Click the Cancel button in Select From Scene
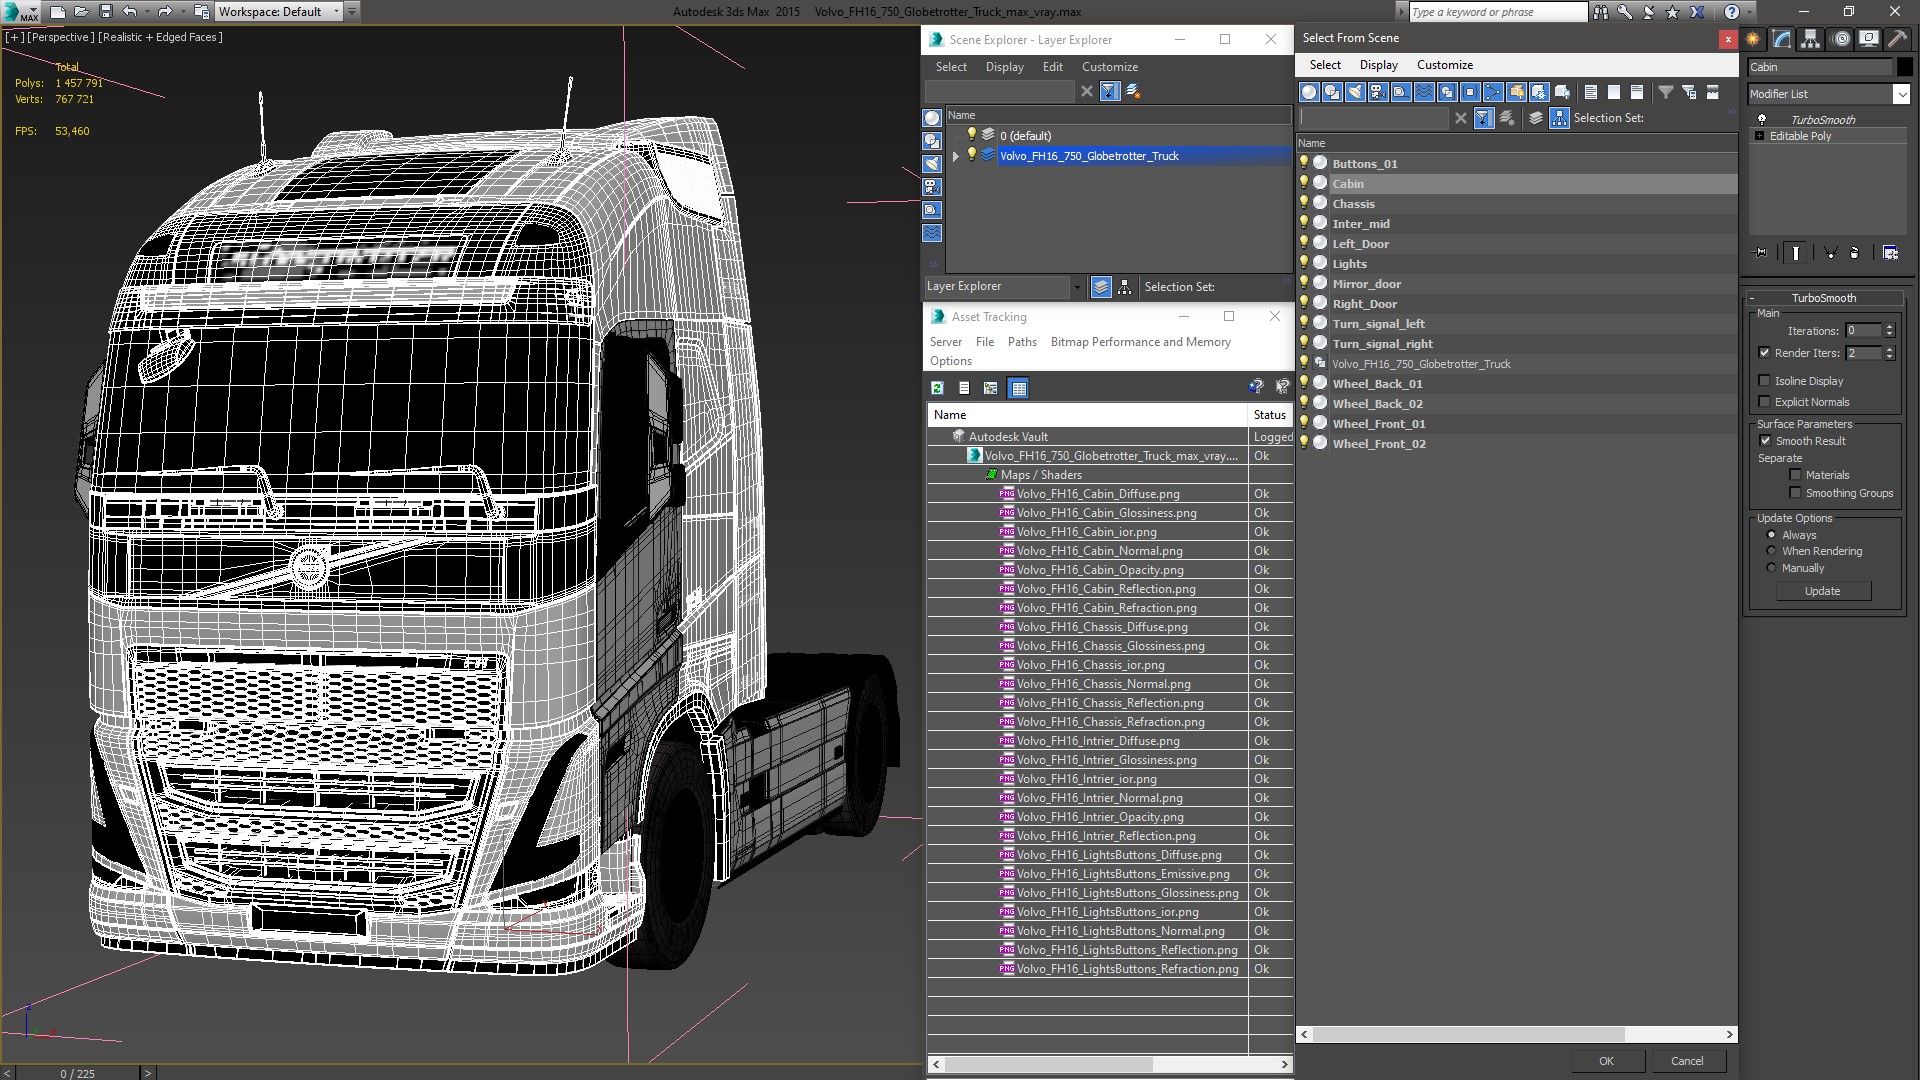Viewport: 1920px width, 1080px height. click(1687, 1061)
